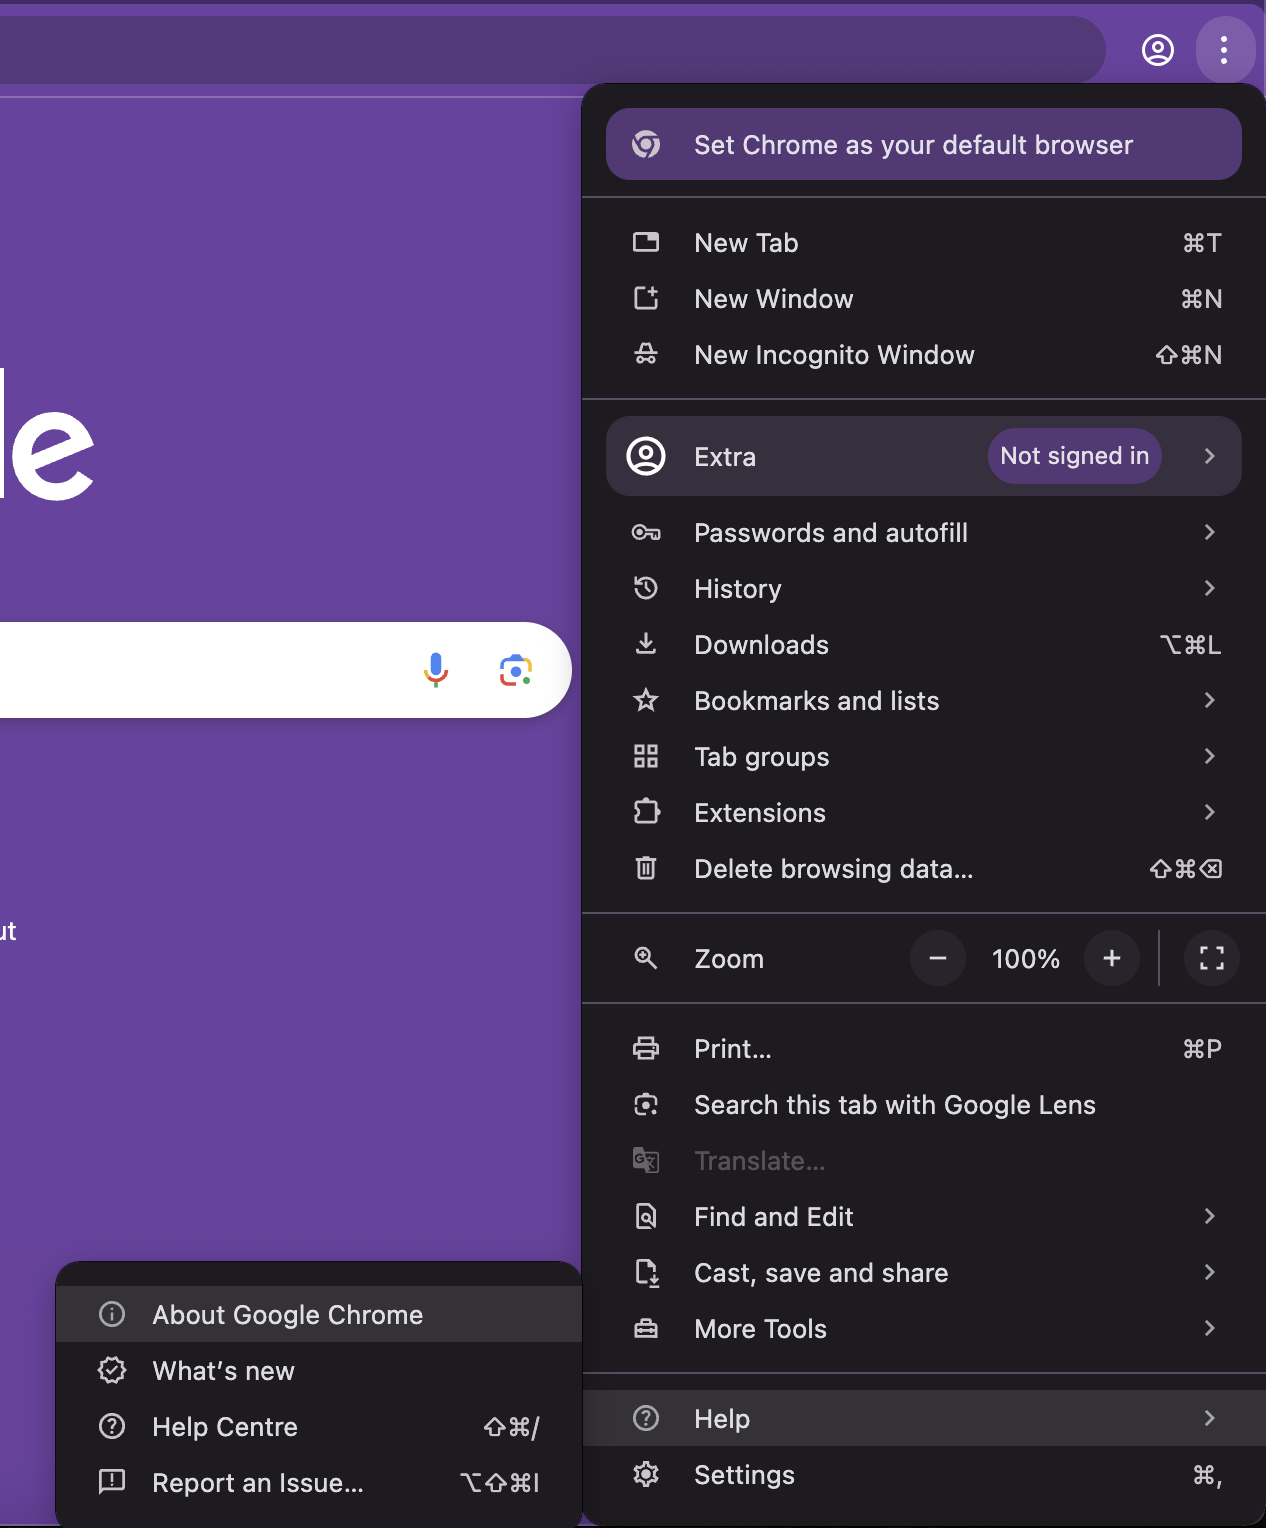The width and height of the screenshot is (1266, 1528).
Task: Expand Bookmarks and lists submenu arrow
Action: [x=1210, y=700]
